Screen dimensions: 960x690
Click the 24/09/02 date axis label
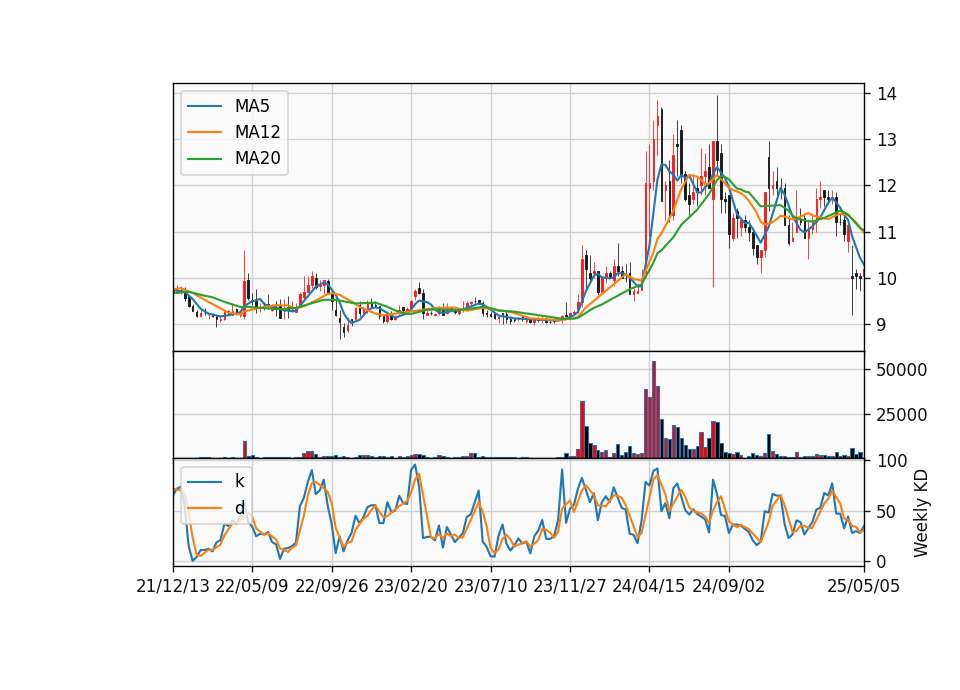(729, 586)
